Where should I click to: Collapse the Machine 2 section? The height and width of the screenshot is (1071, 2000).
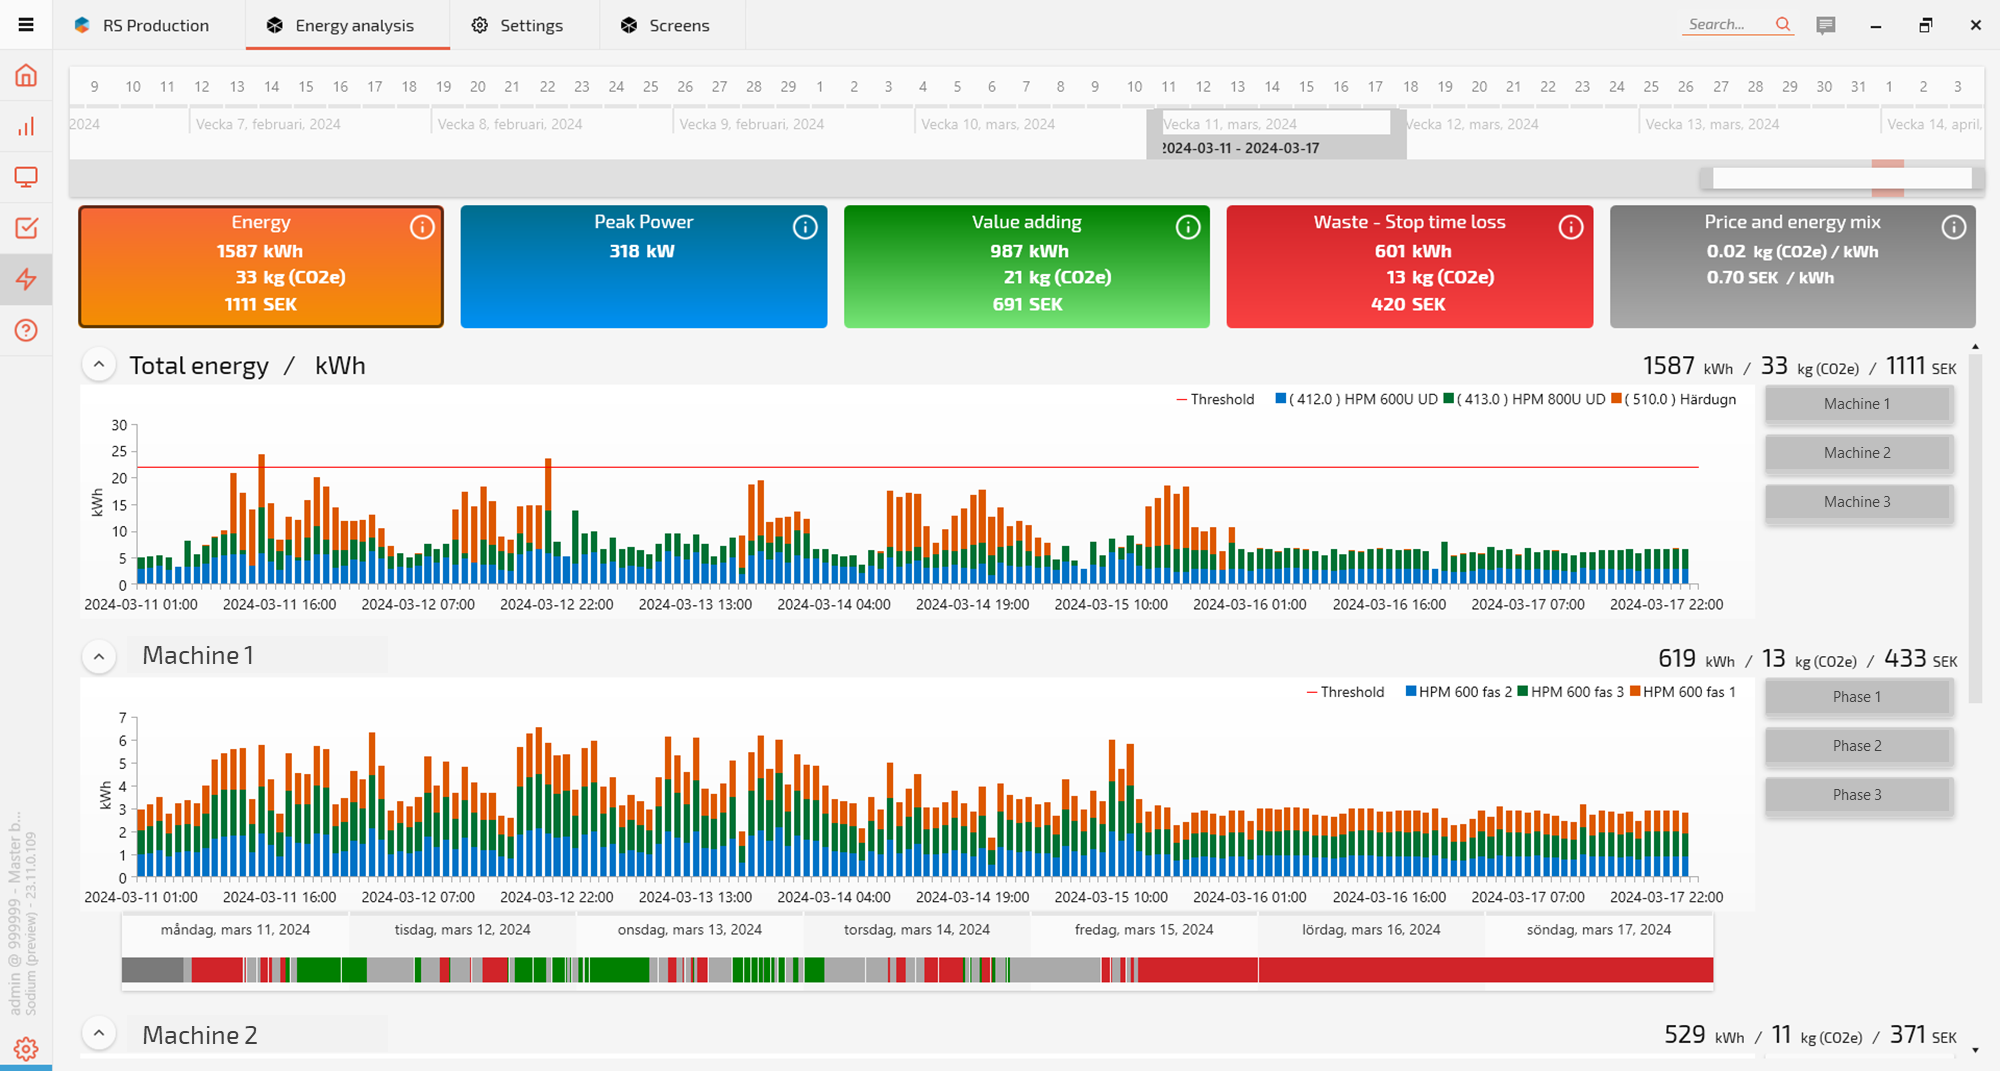[99, 1033]
